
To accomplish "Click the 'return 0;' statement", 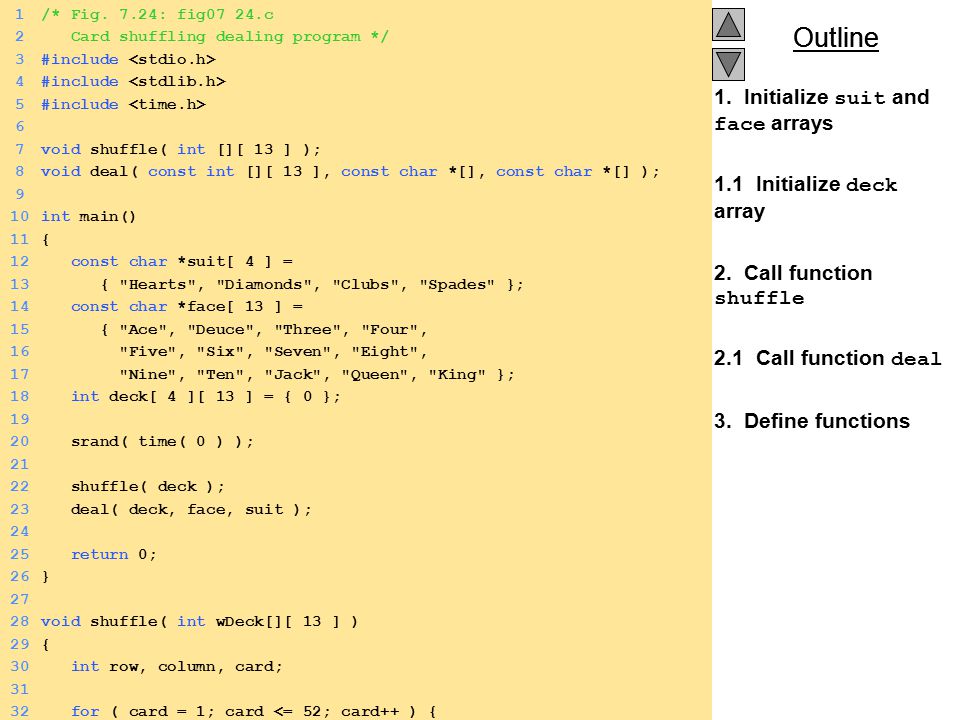I will [114, 555].
